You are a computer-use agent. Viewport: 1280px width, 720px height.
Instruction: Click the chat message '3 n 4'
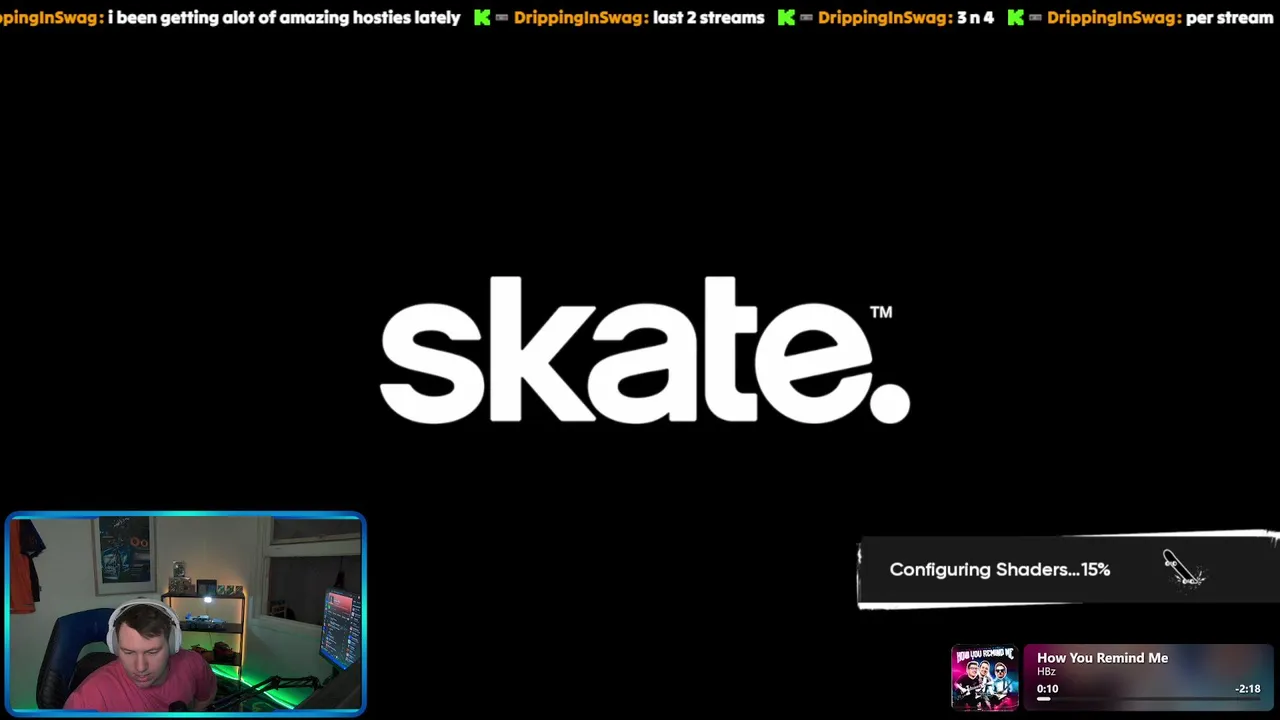[975, 17]
